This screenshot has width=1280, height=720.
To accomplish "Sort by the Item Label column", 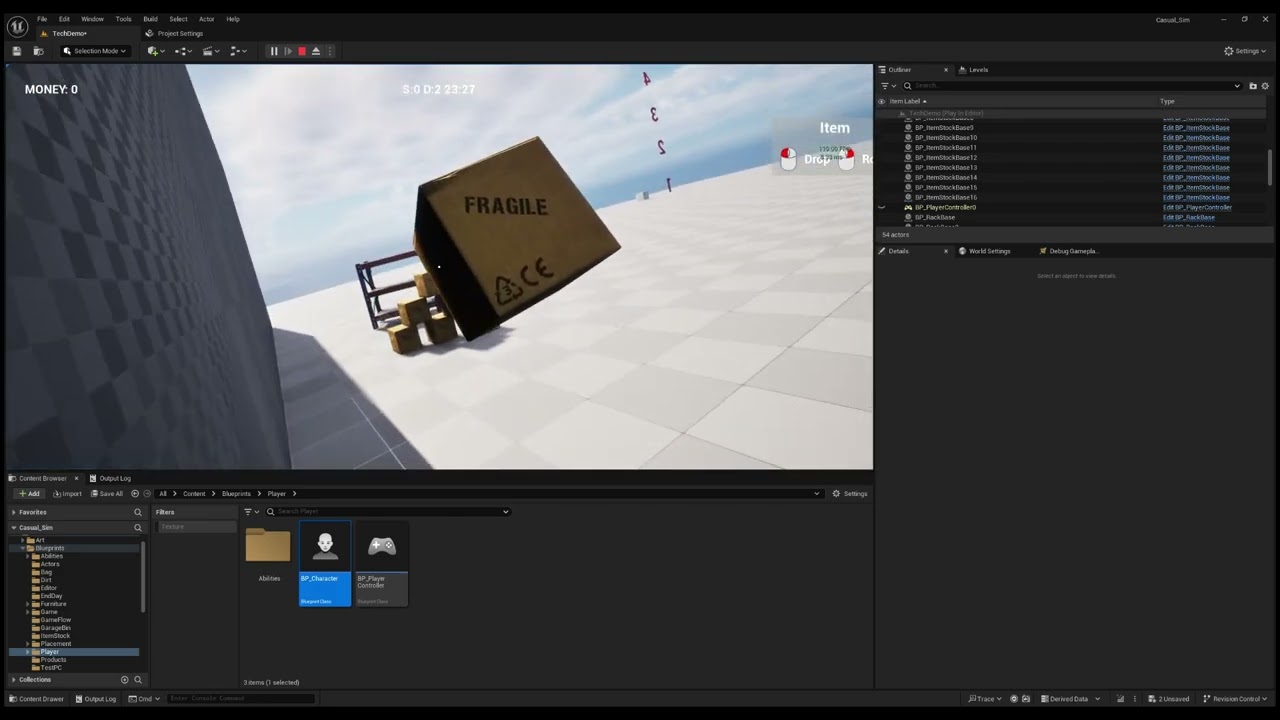I will click(908, 101).
